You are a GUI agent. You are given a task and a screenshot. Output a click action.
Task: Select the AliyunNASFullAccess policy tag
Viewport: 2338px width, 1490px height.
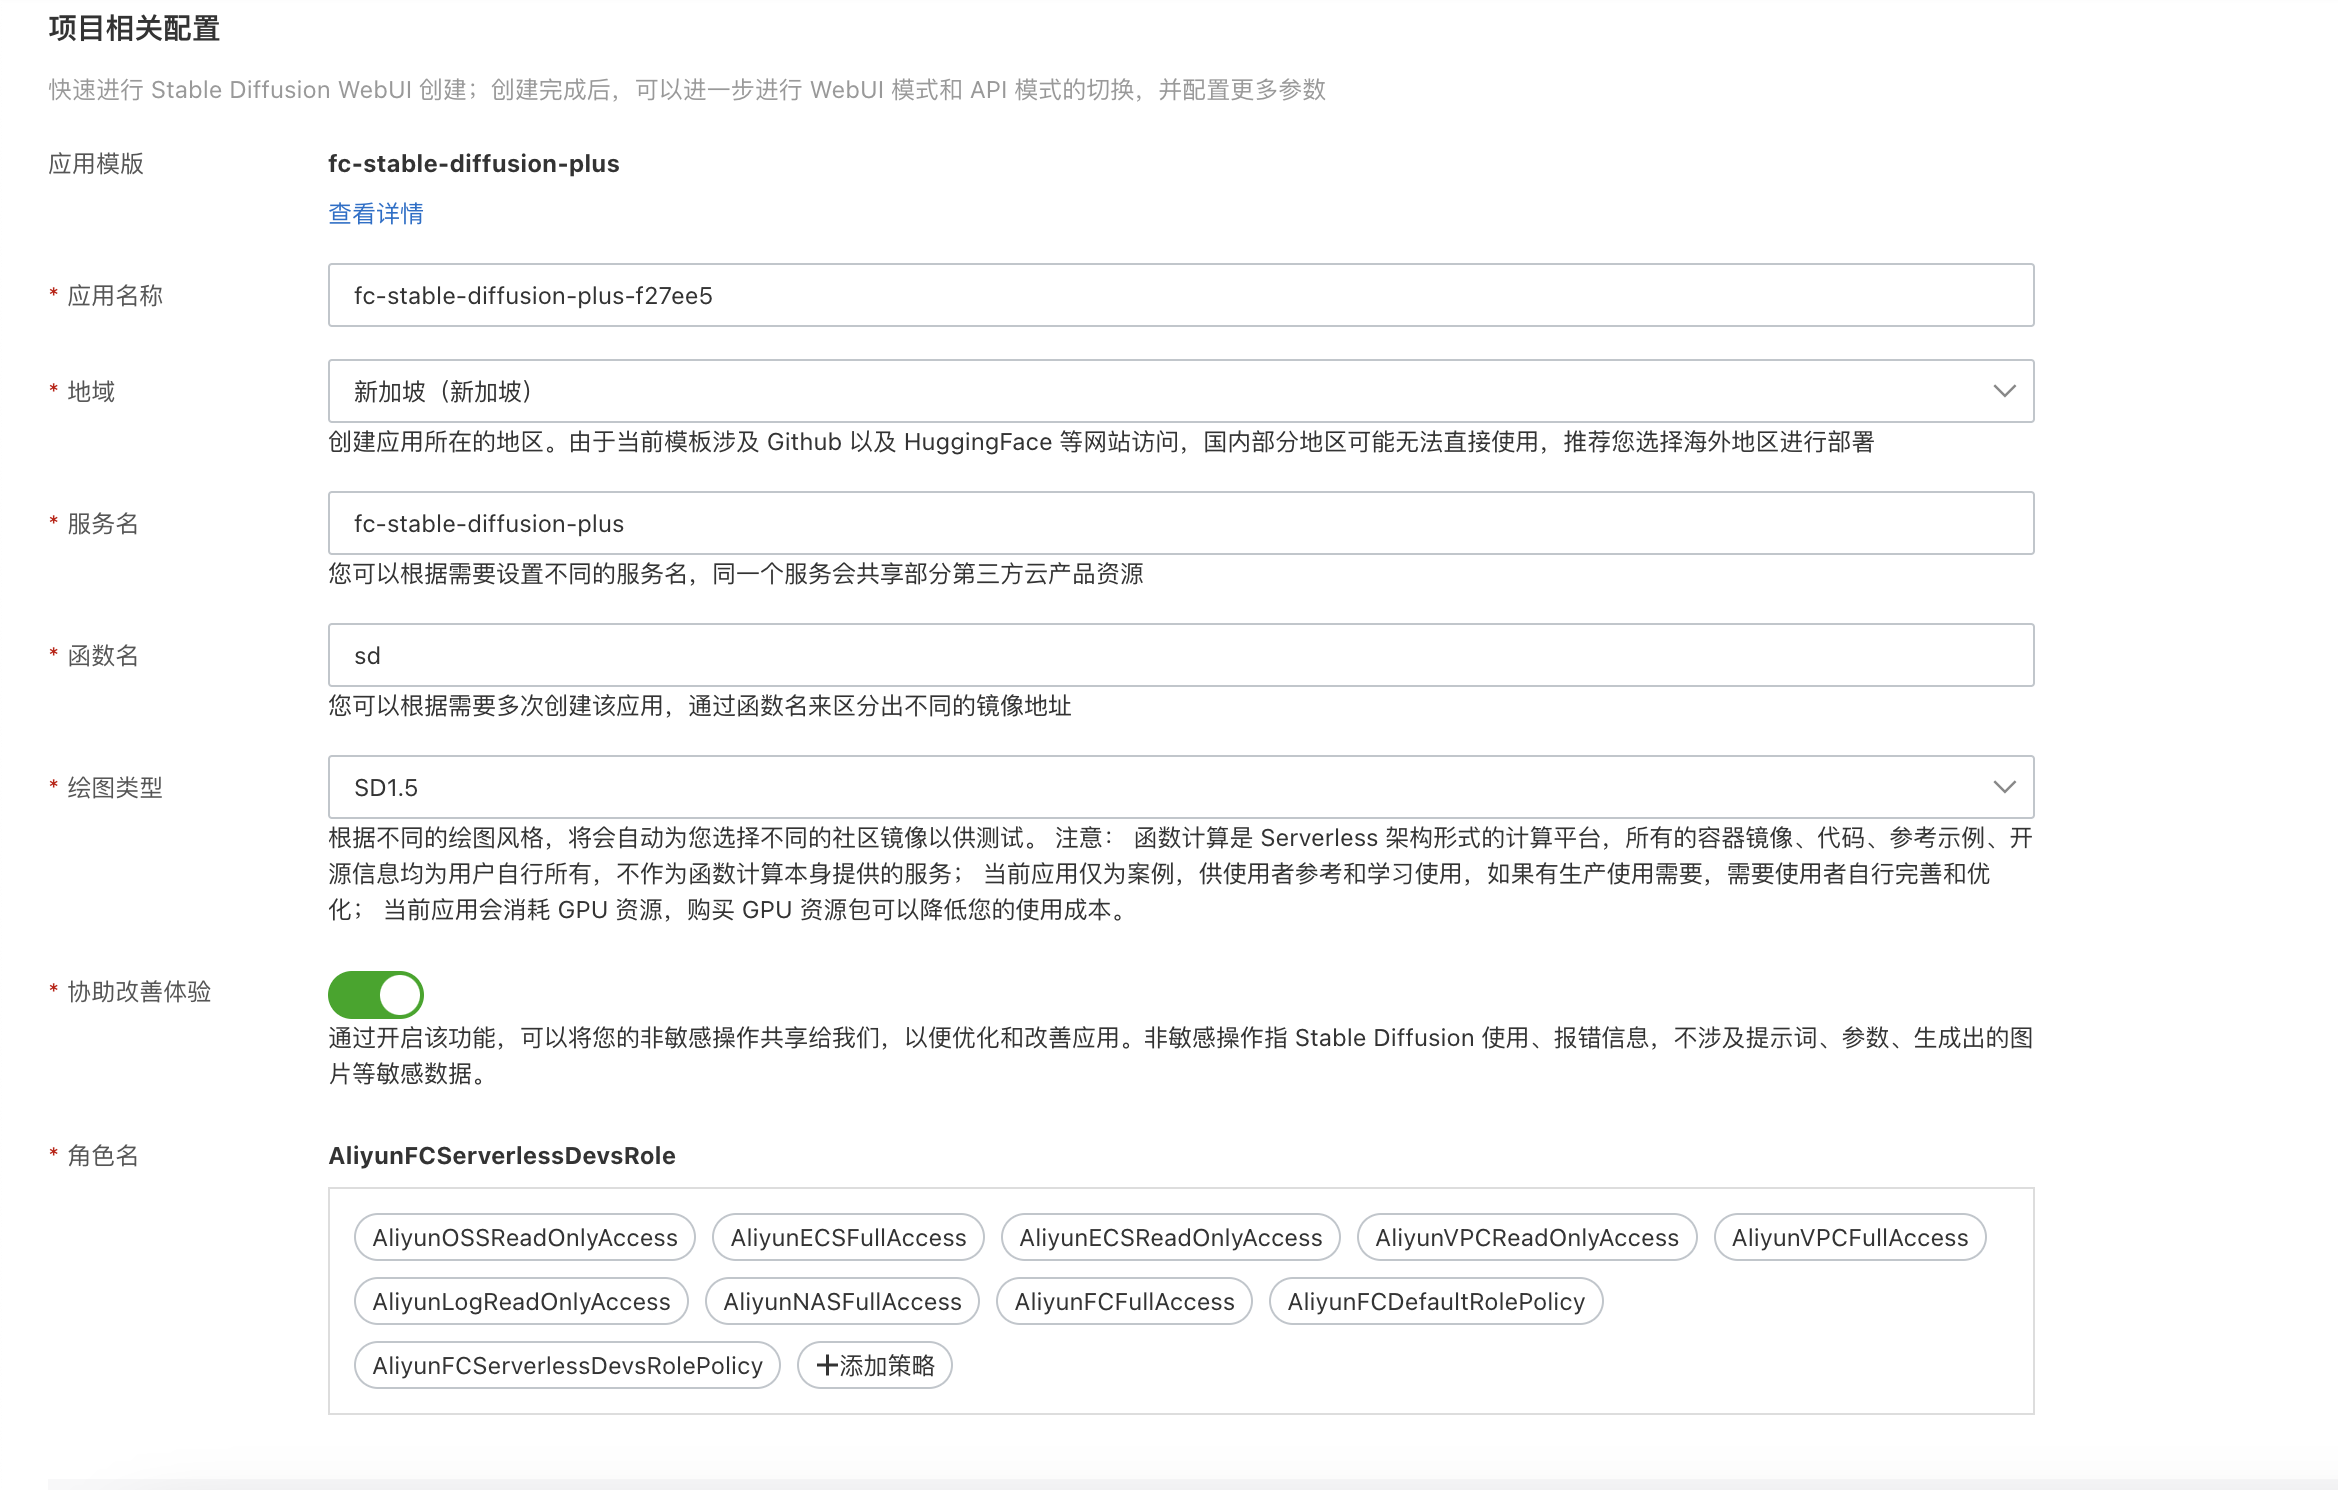click(x=842, y=1301)
